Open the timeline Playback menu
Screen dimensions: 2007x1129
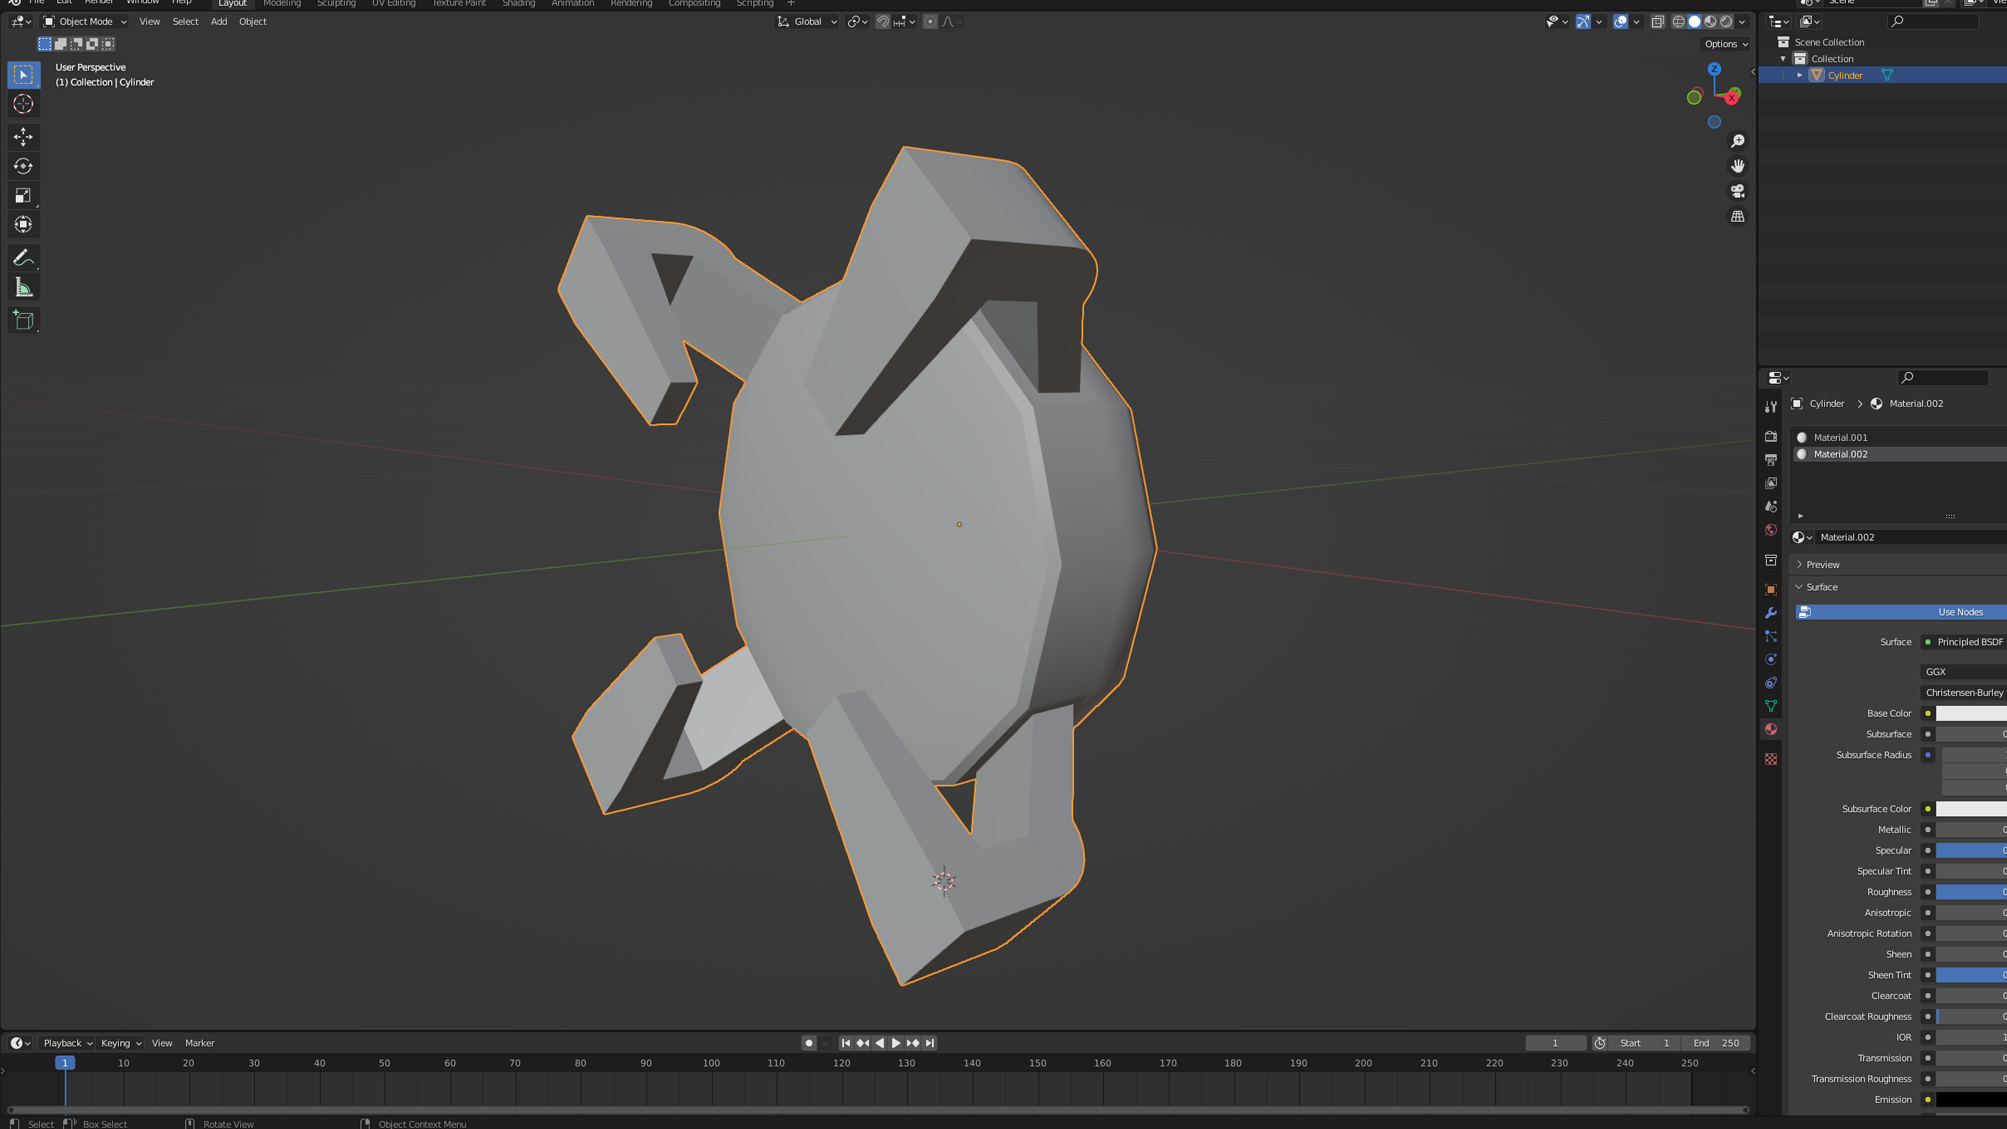click(x=67, y=1043)
